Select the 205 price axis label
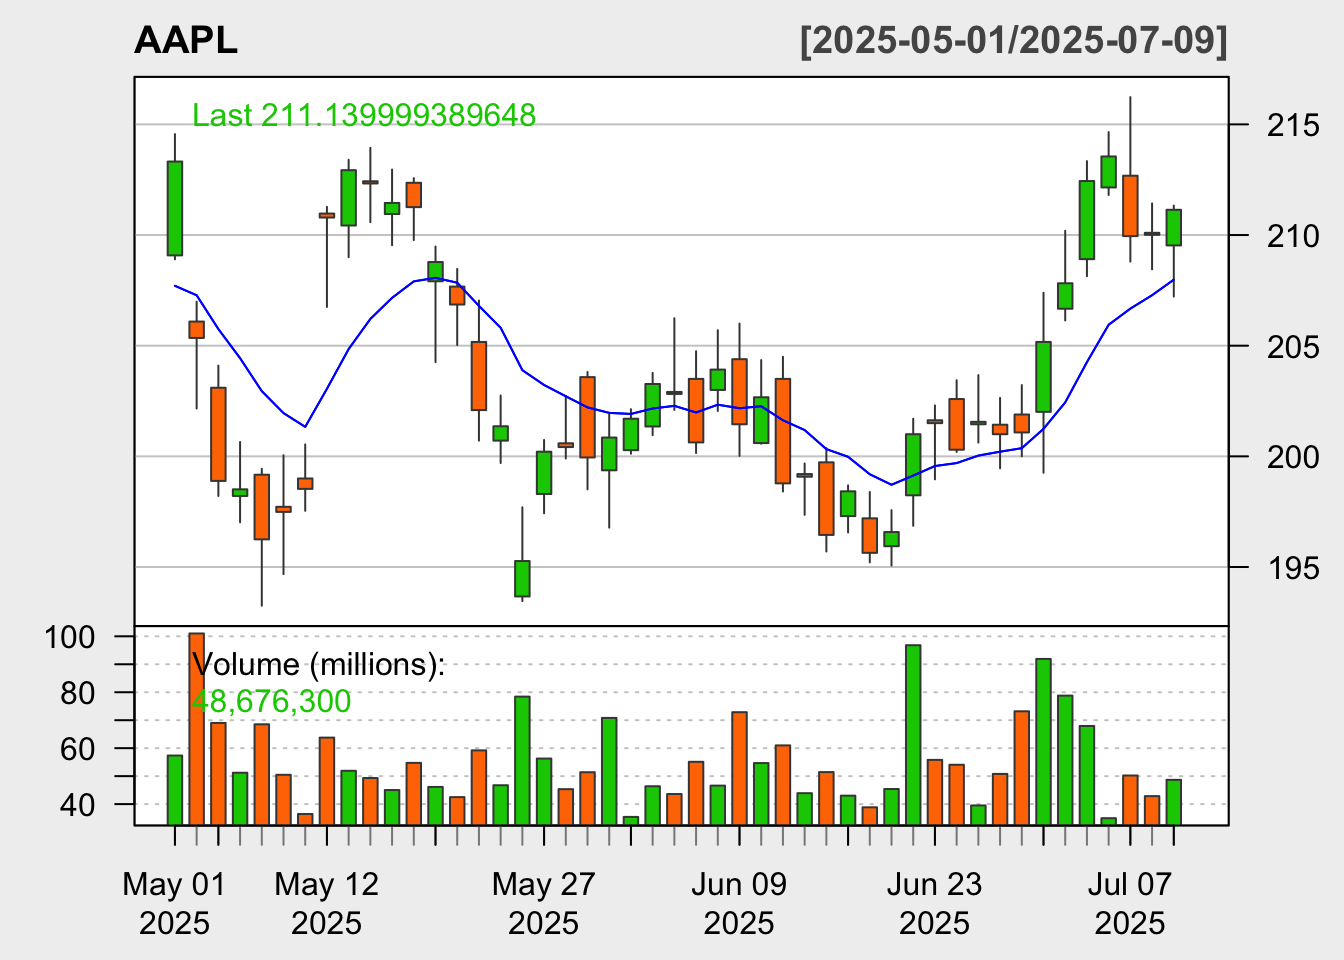The width and height of the screenshot is (1344, 960). tap(1293, 347)
